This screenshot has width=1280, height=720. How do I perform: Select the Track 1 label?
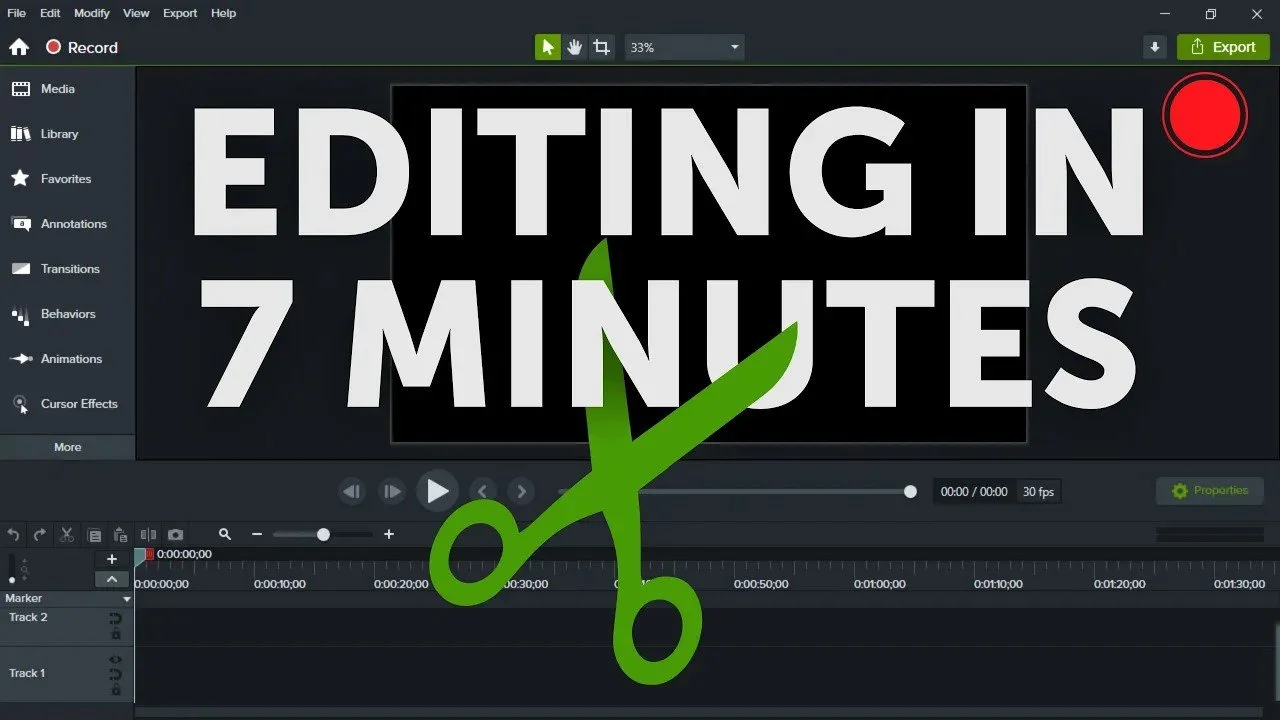pyautogui.click(x=27, y=673)
